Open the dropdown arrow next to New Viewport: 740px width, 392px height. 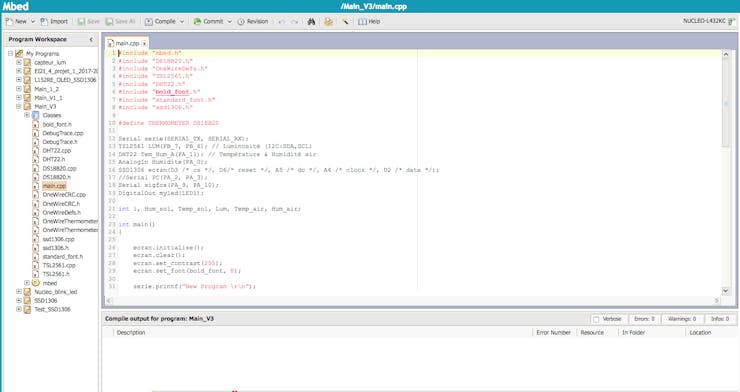[x=33, y=22]
